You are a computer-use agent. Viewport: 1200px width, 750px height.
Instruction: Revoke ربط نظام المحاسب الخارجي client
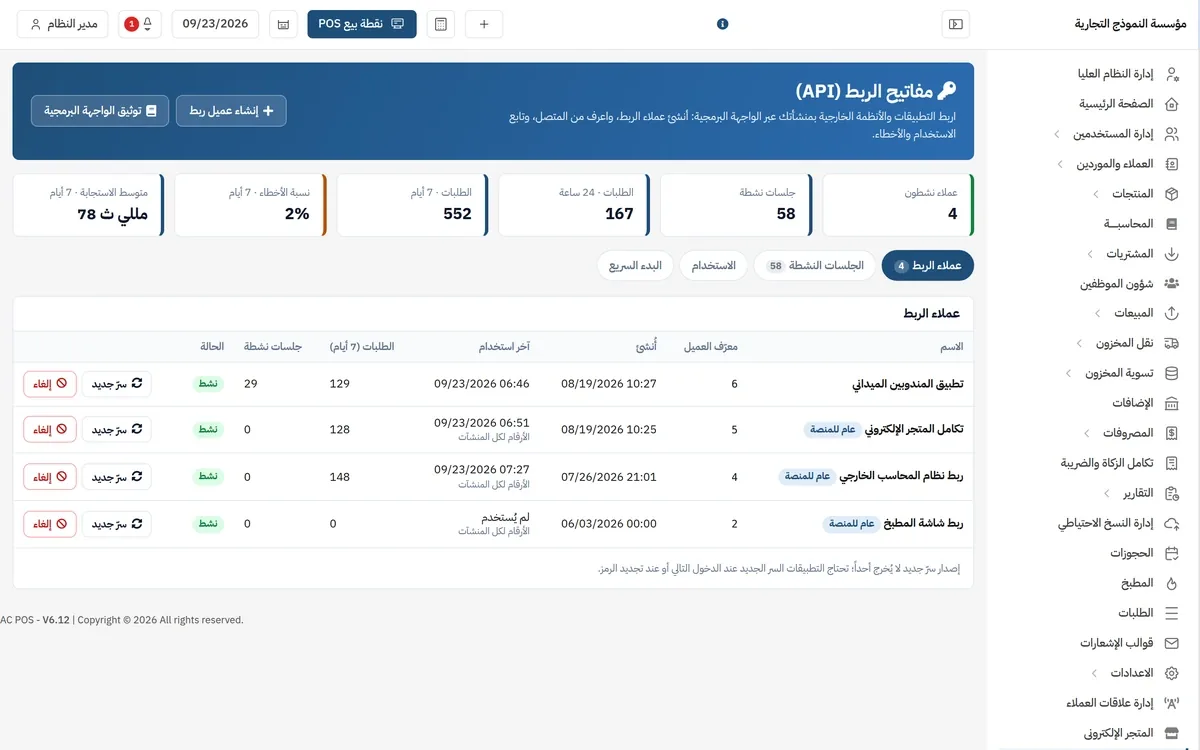[x=50, y=477]
